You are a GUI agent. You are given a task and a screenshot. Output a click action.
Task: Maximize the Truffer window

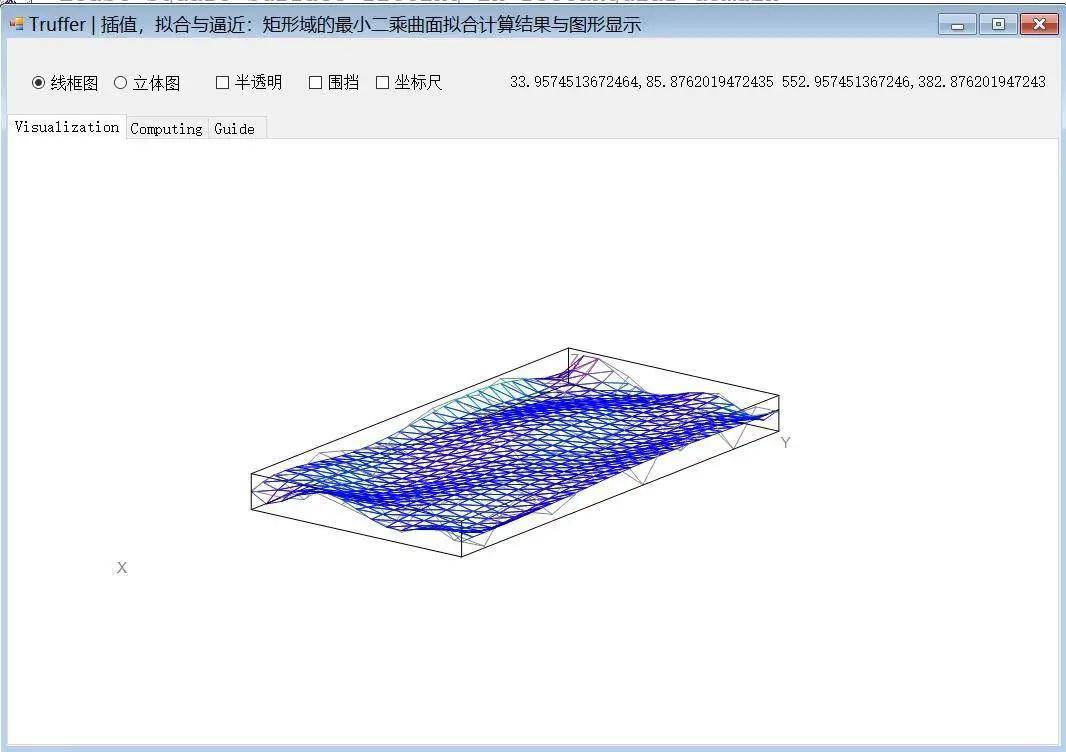[x=998, y=25]
